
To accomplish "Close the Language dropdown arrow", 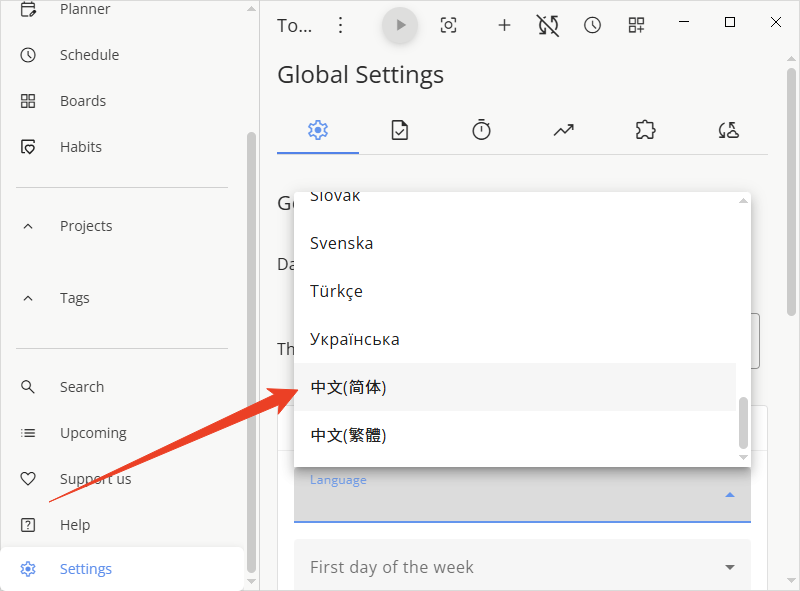I will [730, 495].
